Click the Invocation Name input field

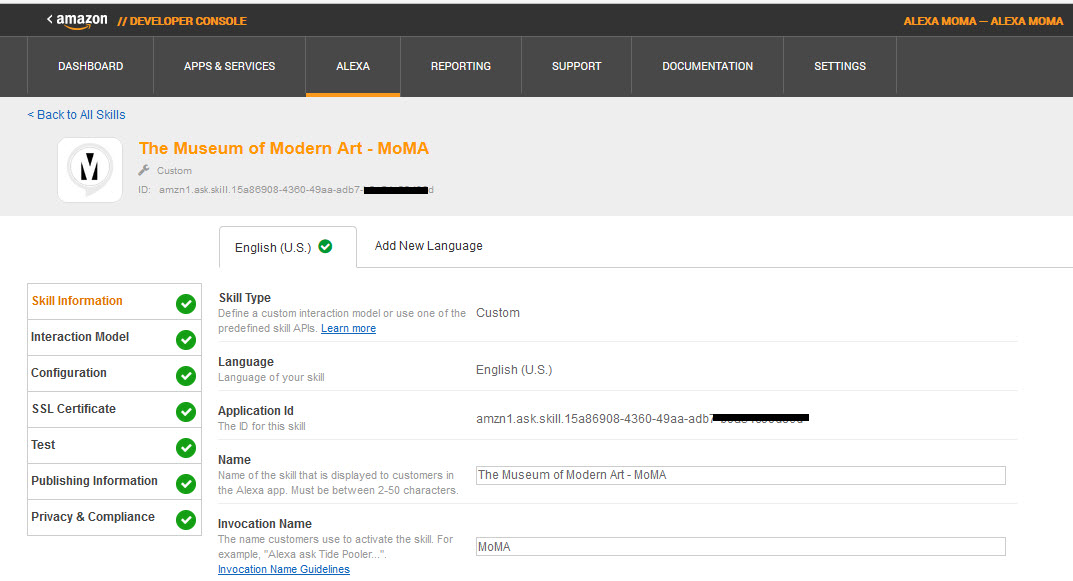pyautogui.click(x=740, y=546)
